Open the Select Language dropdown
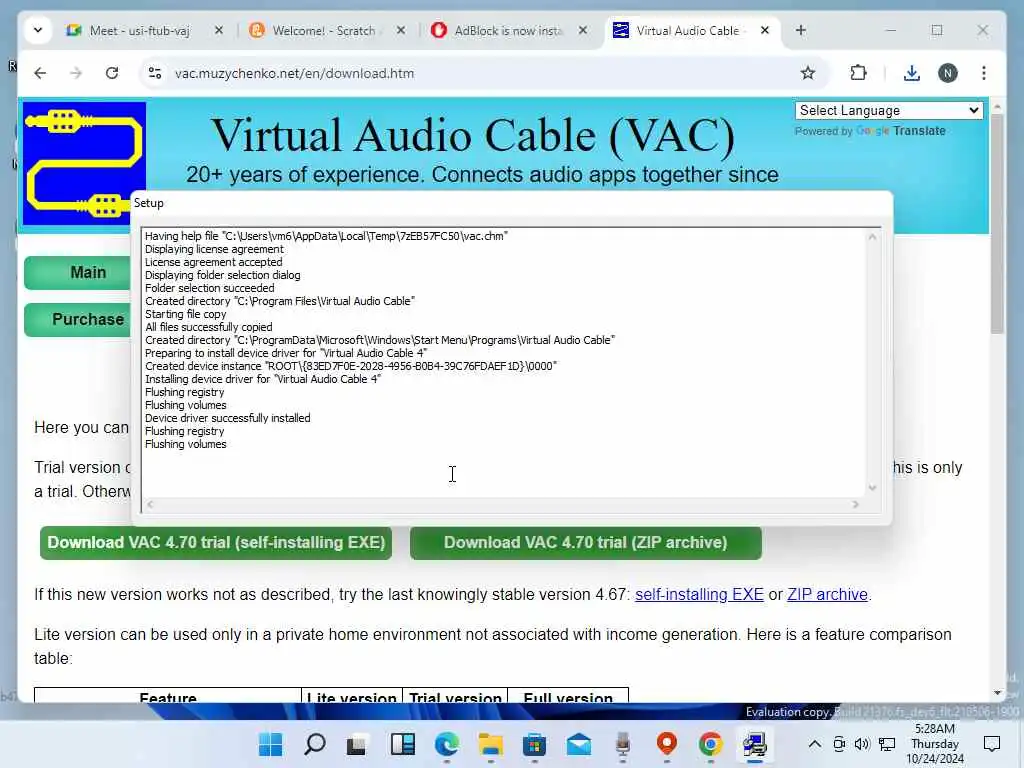Image resolution: width=1024 pixels, height=768 pixels. [x=889, y=110]
